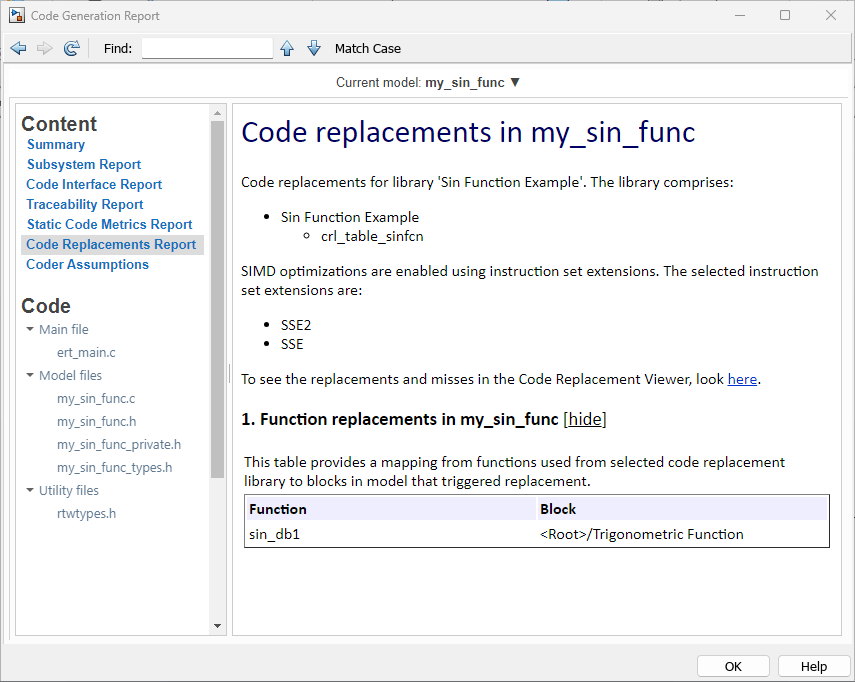
Task: Follow the 'here' Code Replacement Viewer link
Action: (x=743, y=379)
